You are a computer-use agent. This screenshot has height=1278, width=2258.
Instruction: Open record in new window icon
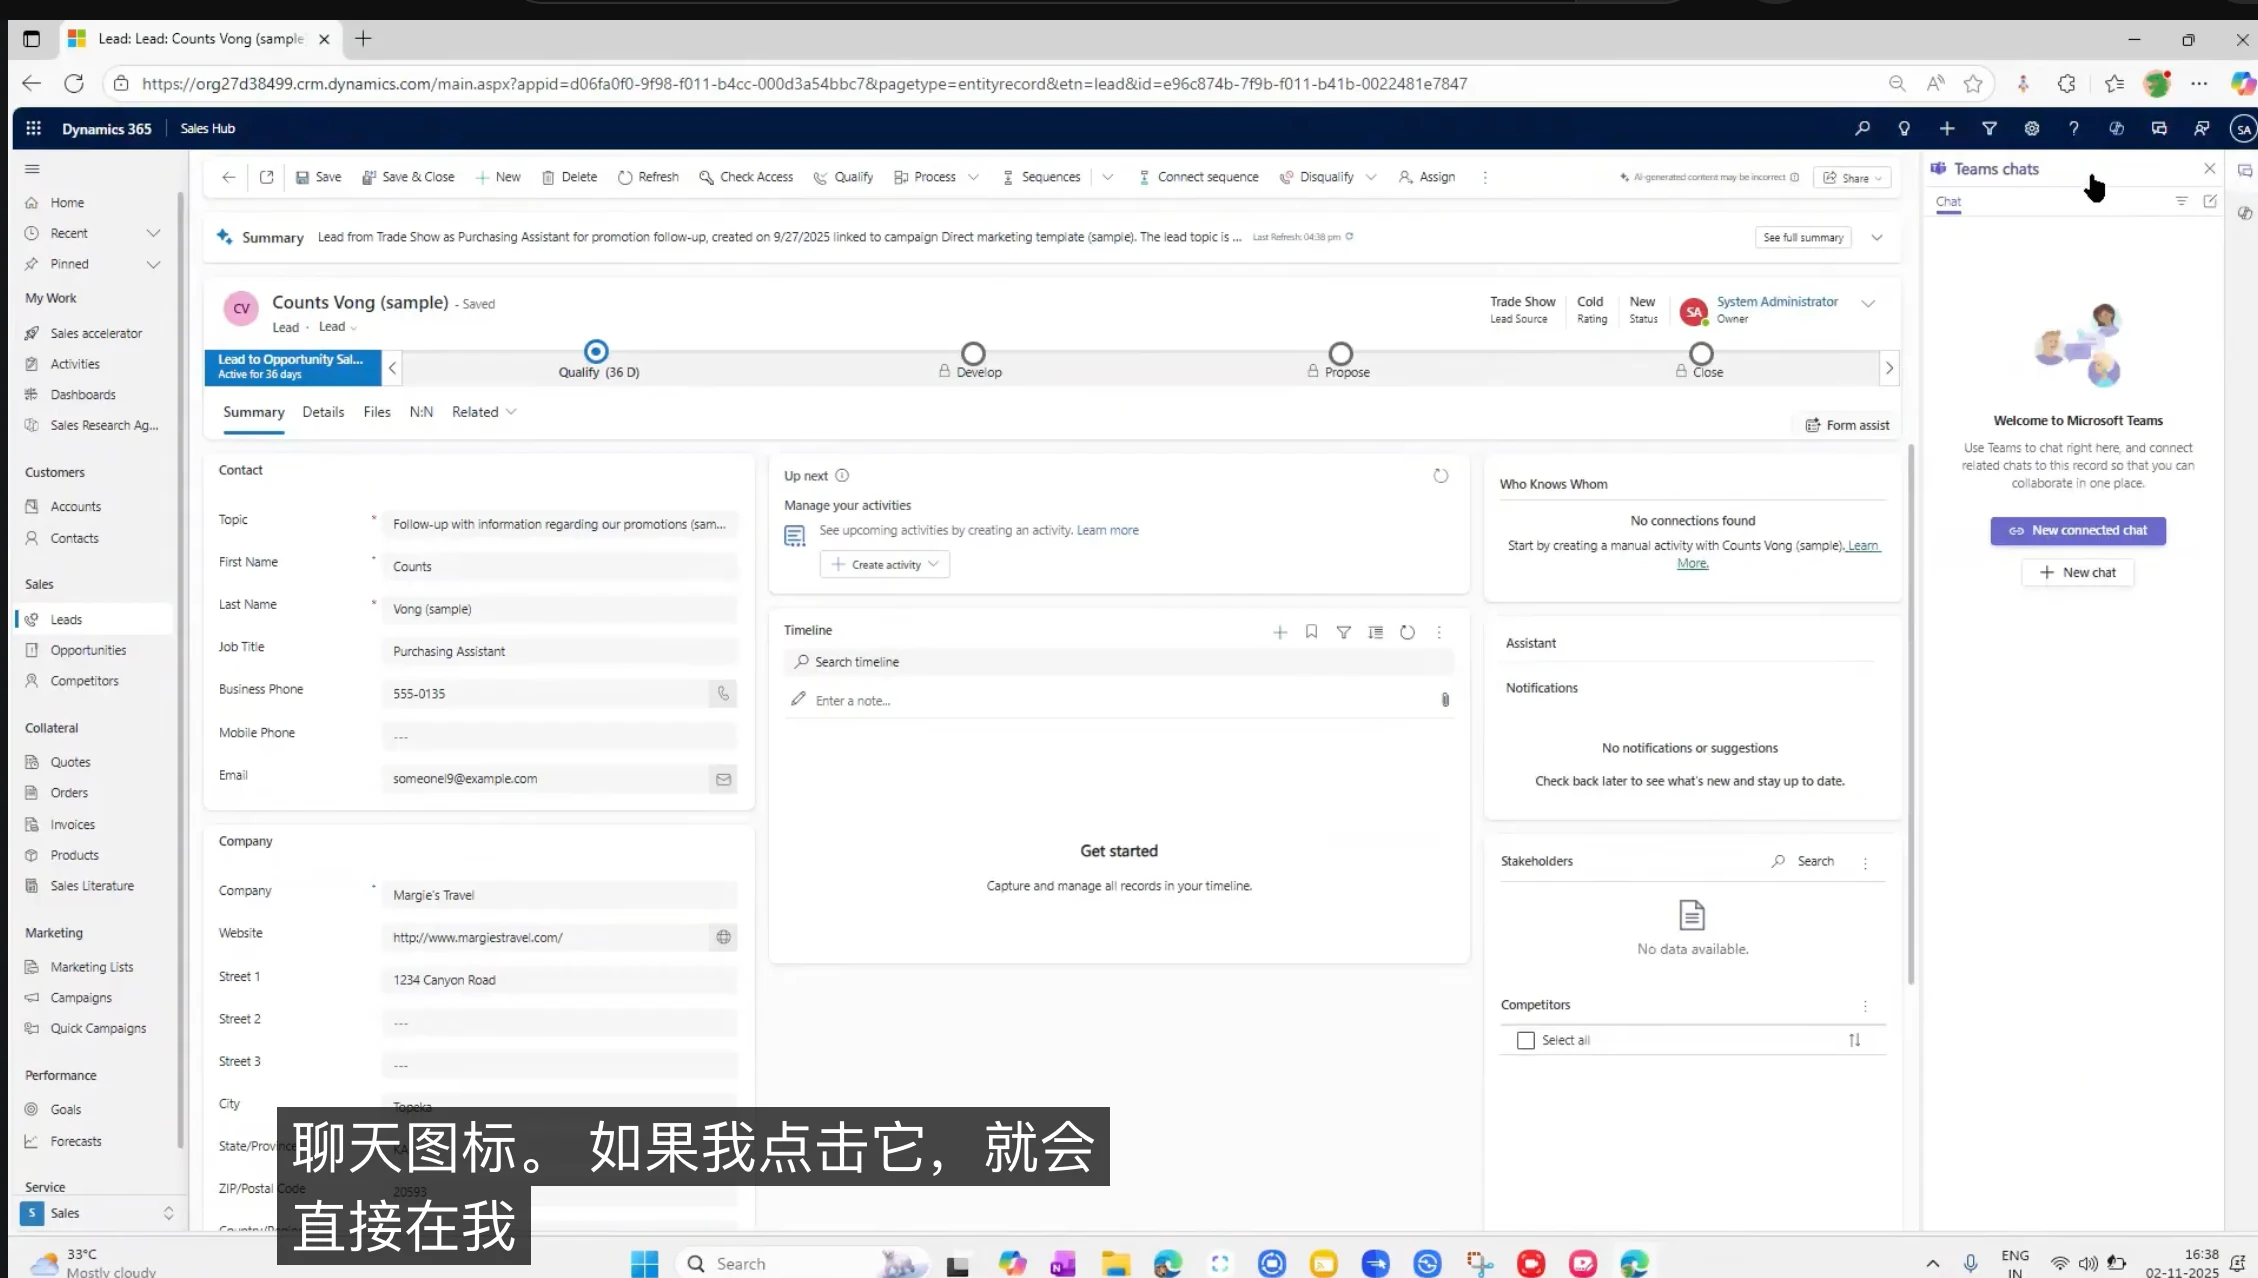(x=266, y=177)
